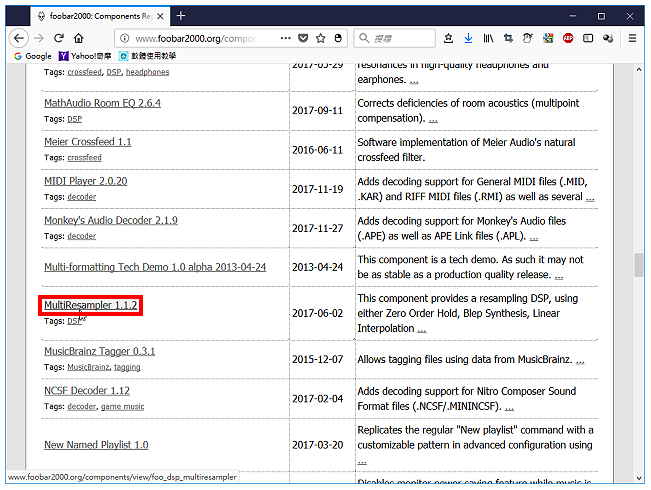Click DSP tag under MathAudio Room EQ

click(75, 119)
